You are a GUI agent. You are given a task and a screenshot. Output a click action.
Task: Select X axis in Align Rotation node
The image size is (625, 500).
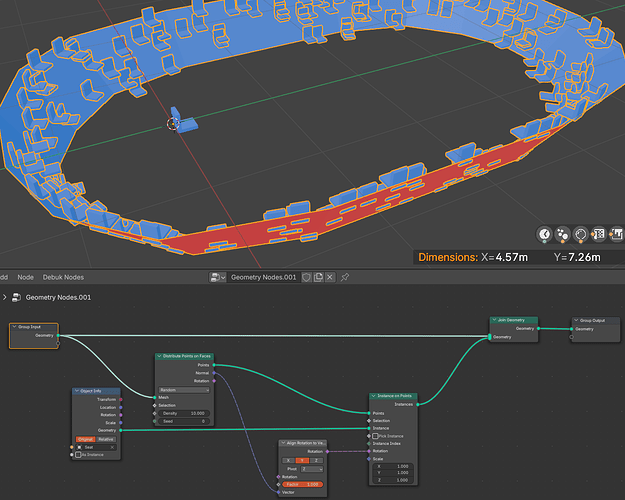(289, 460)
